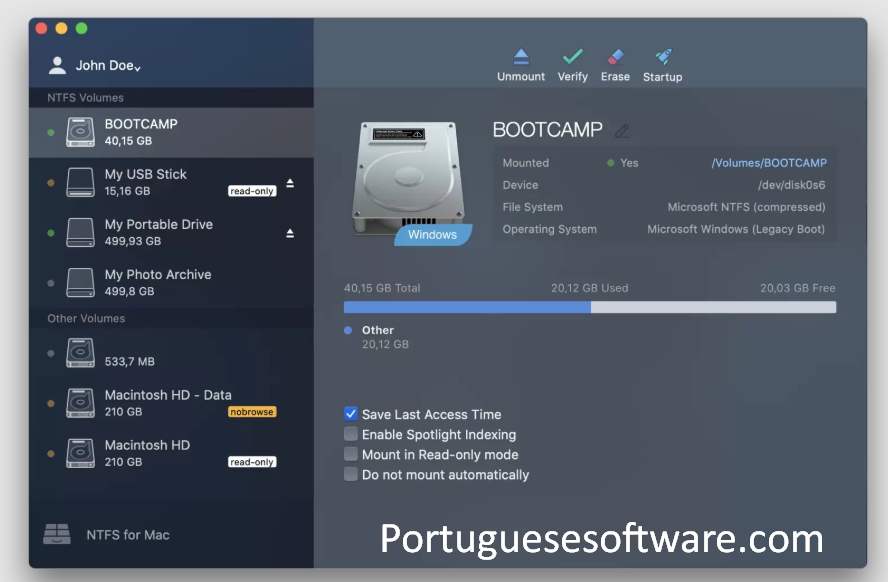The height and width of the screenshot is (582, 888).
Task: Click the /dev/disk0s6 device value
Action: pos(792,185)
